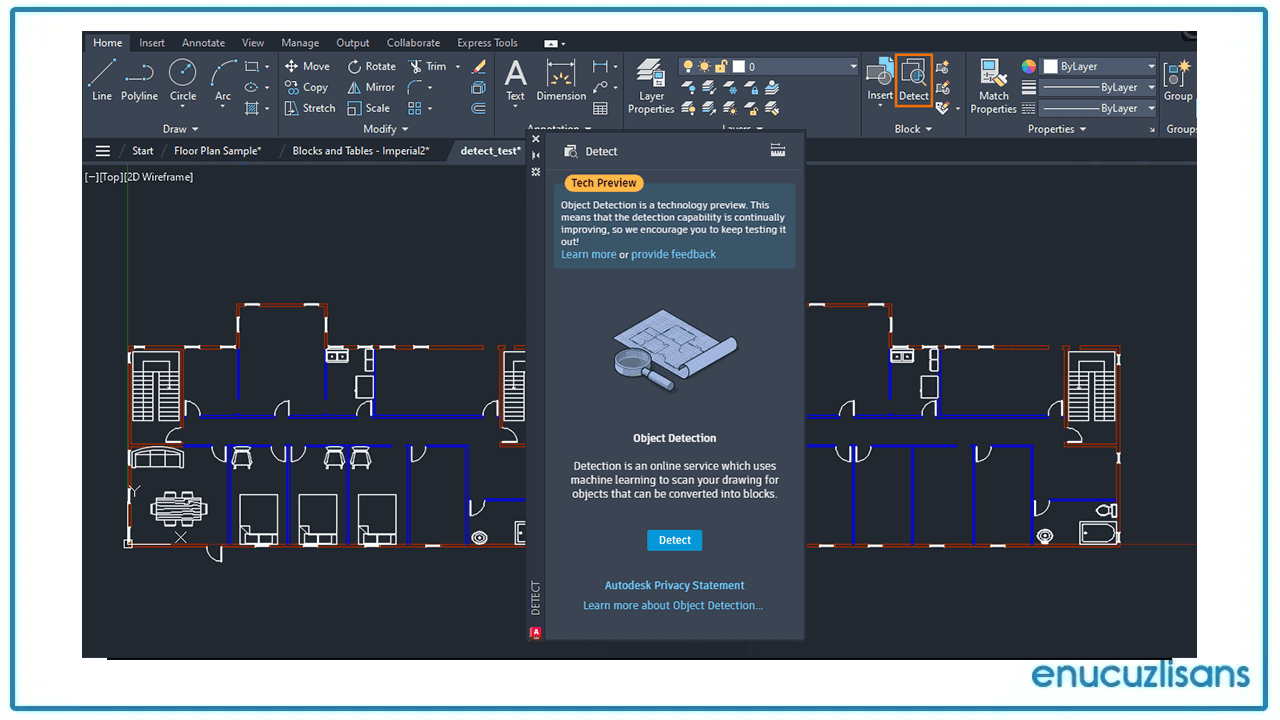
Task: Switch to the Manage ribbon tab
Action: point(300,43)
